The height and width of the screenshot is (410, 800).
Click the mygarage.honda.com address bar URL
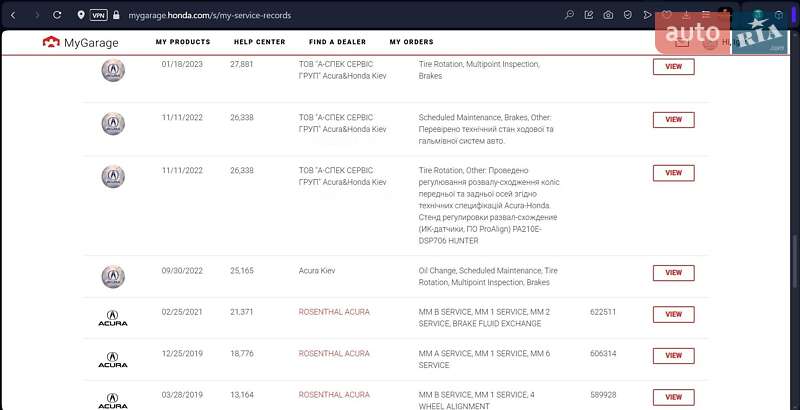point(210,15)
